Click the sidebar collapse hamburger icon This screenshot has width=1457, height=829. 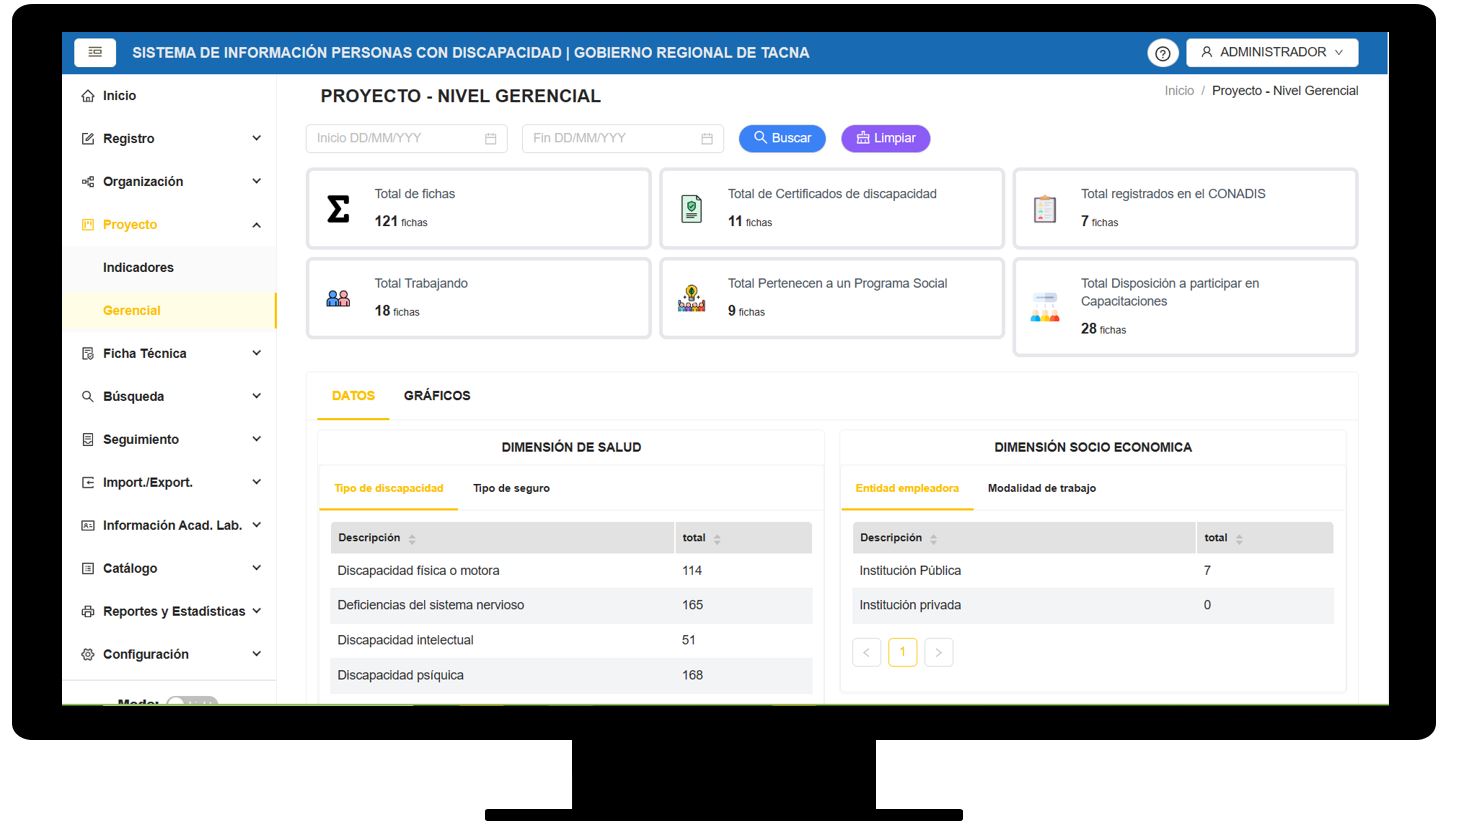(x=95, y=52)
